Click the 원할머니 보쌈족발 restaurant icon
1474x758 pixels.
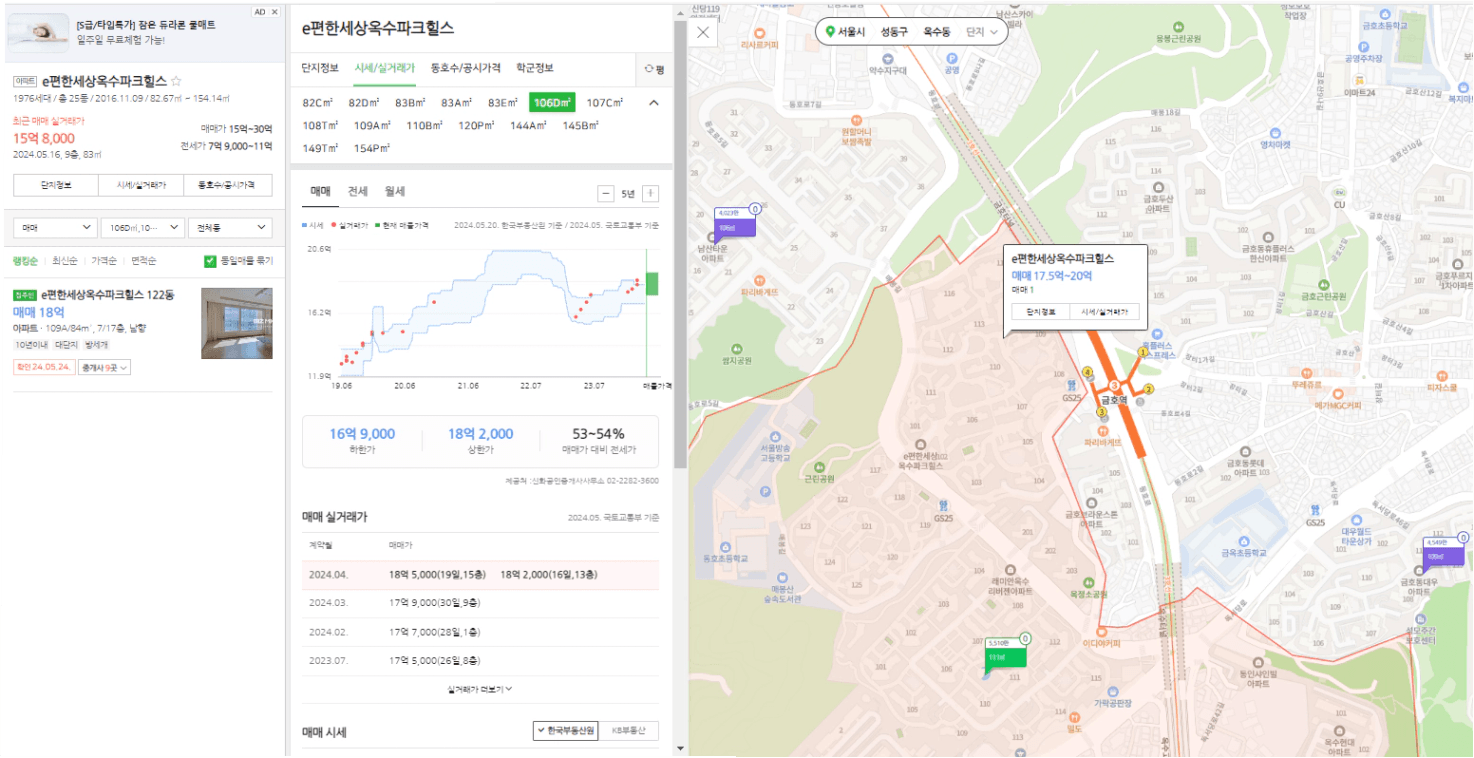tap(855, 118)
